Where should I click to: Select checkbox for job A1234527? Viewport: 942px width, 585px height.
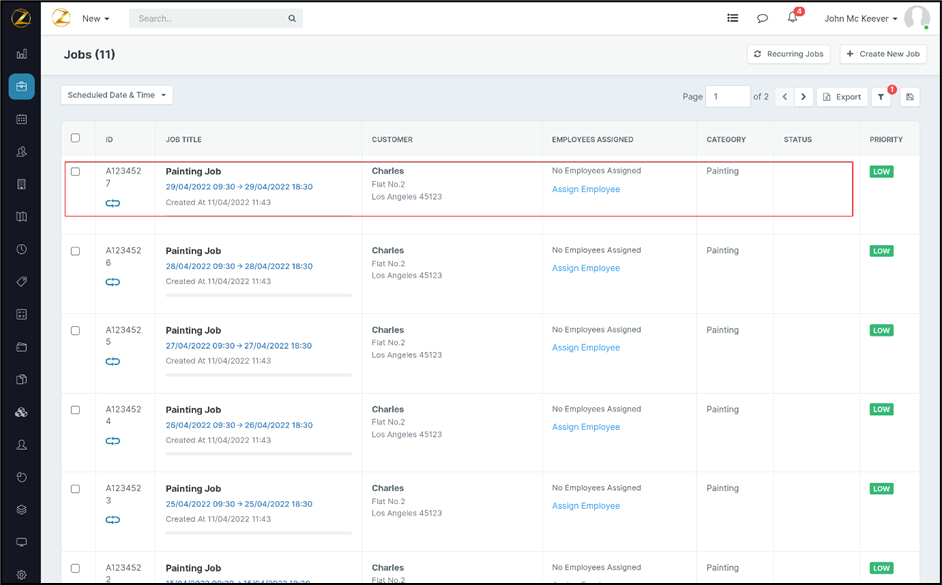[x=75, y=172]
